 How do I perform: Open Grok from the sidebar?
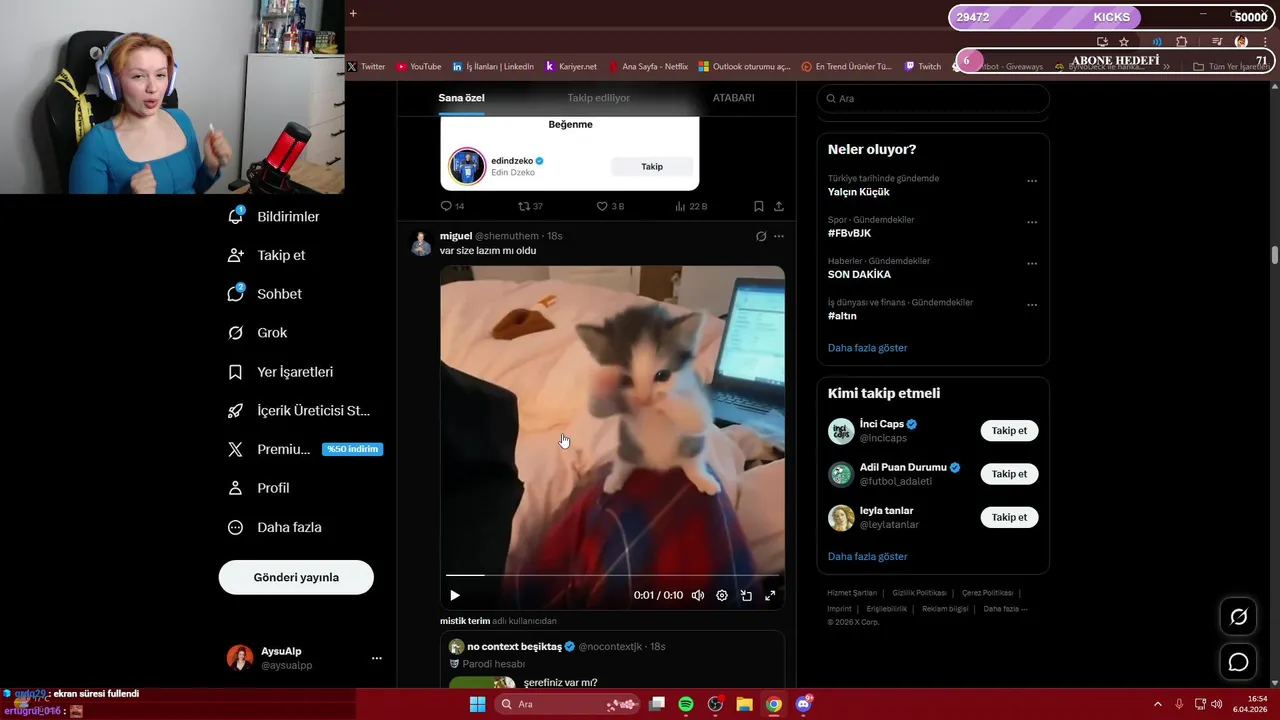pyautogui.click(x=258, y=333)
